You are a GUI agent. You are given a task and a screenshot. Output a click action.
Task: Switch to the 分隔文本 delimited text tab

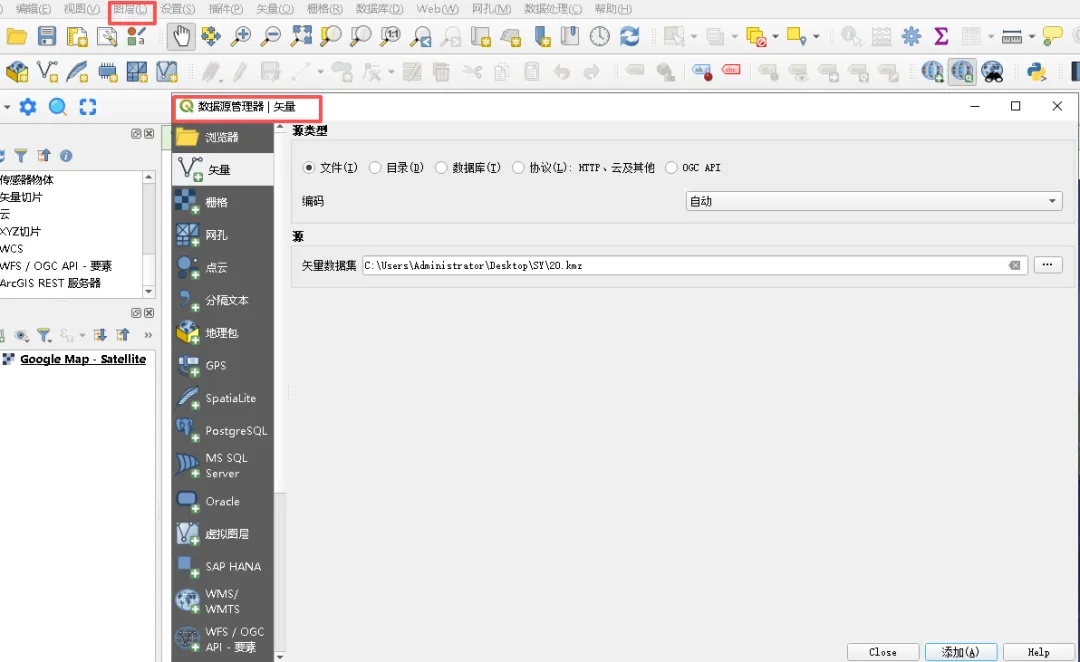222,300
